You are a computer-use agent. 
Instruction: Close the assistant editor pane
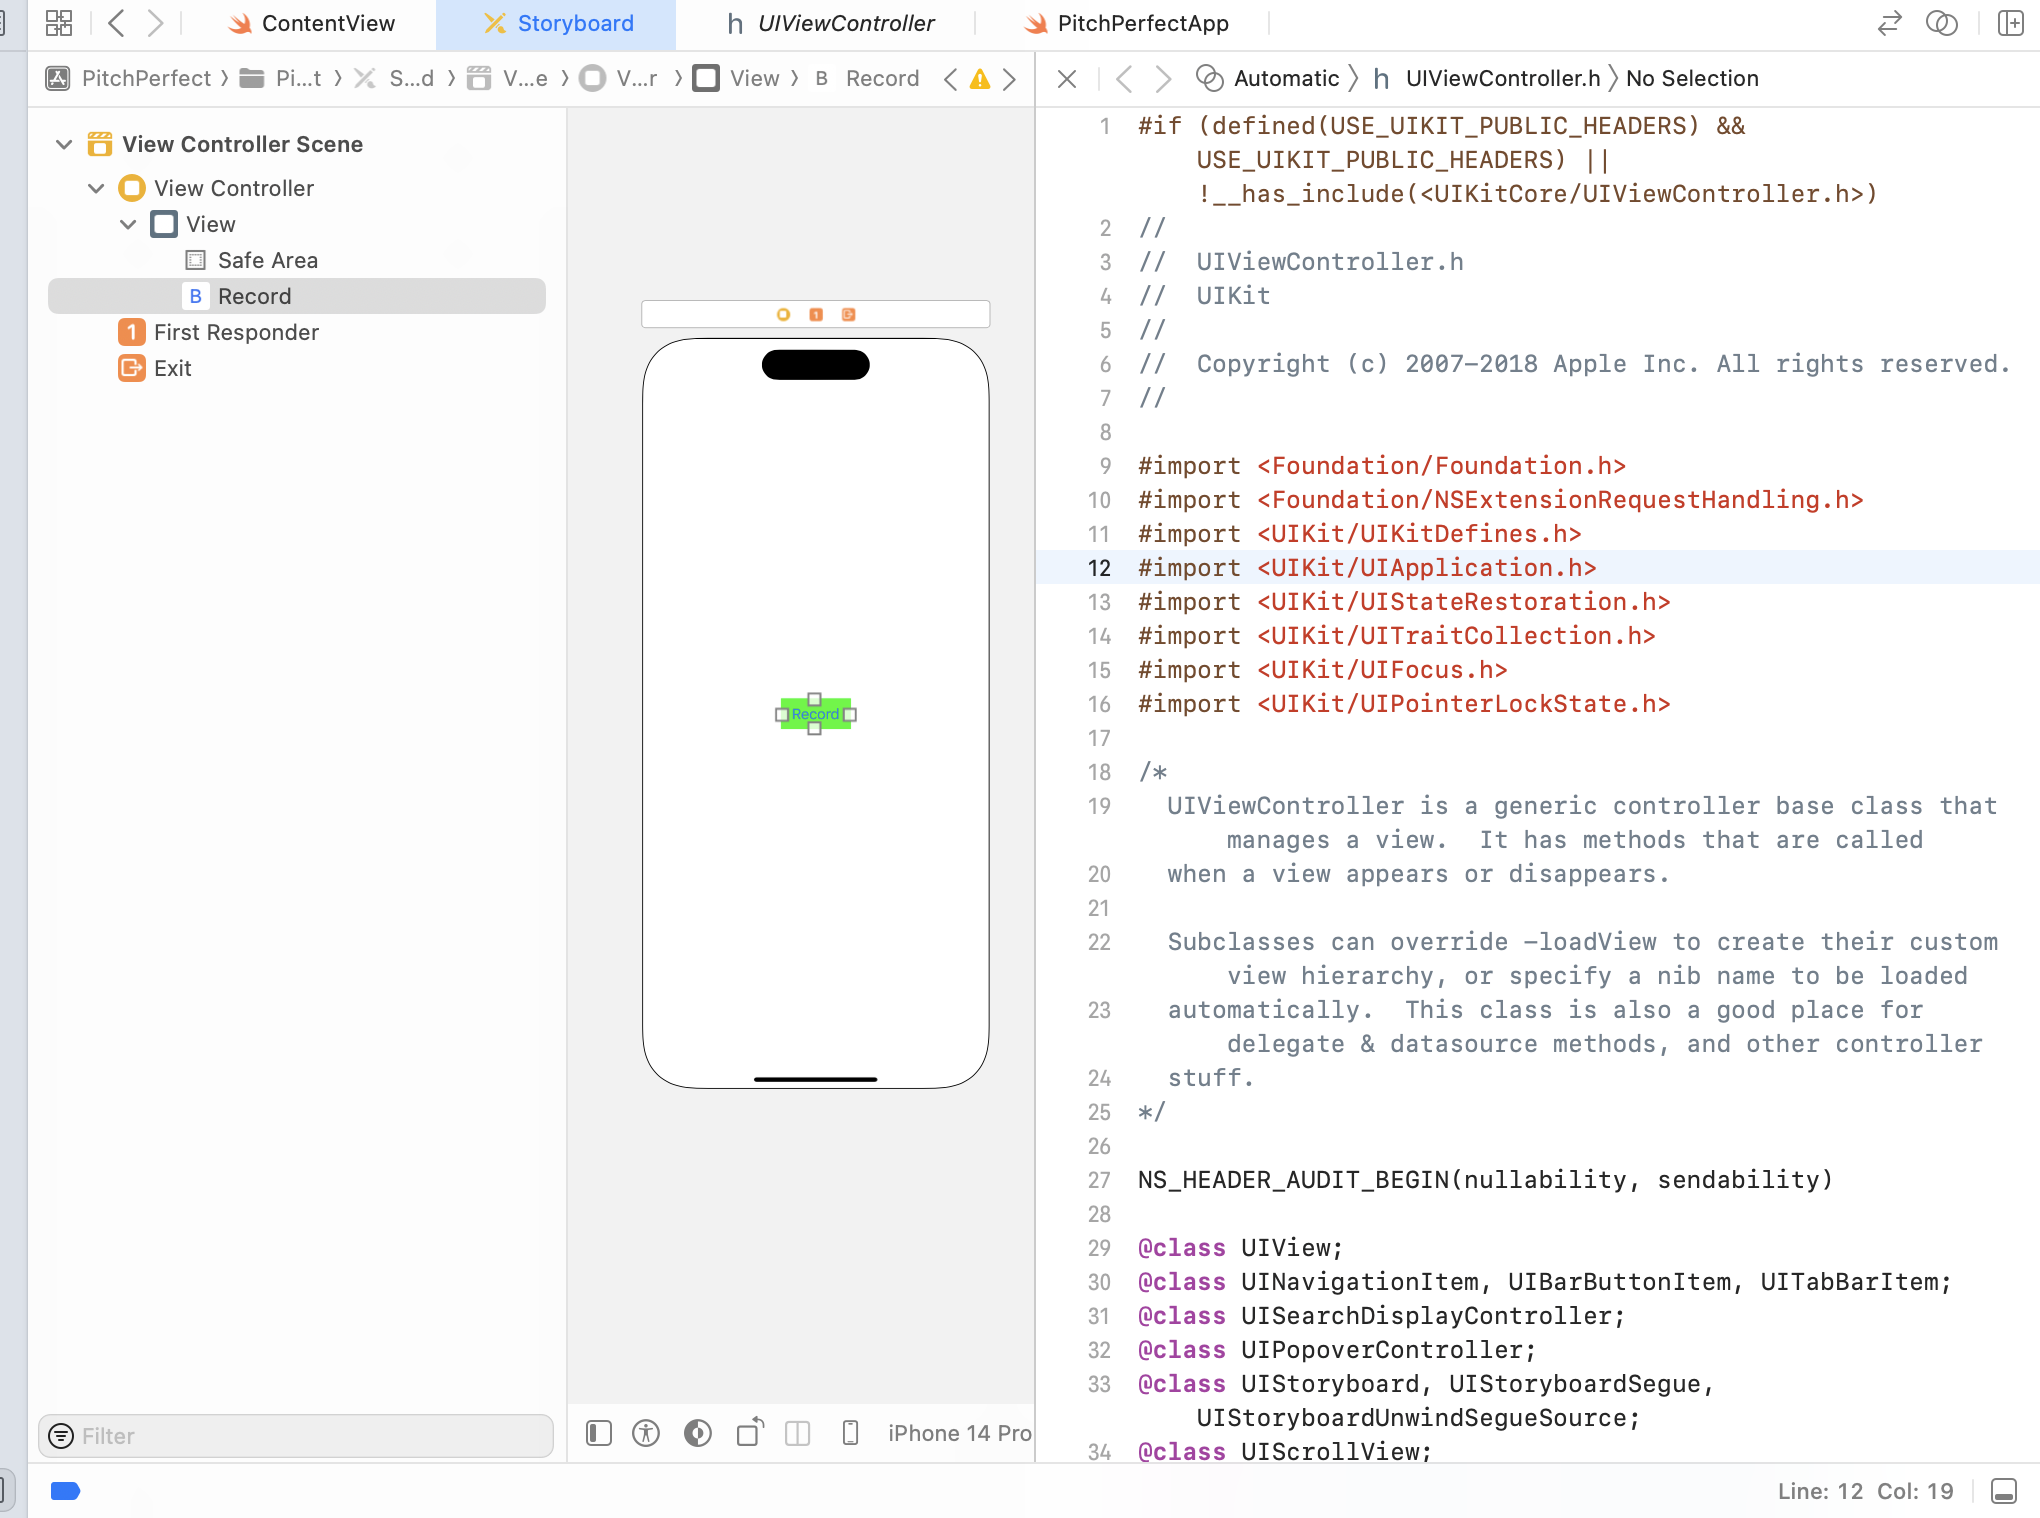1067,79
